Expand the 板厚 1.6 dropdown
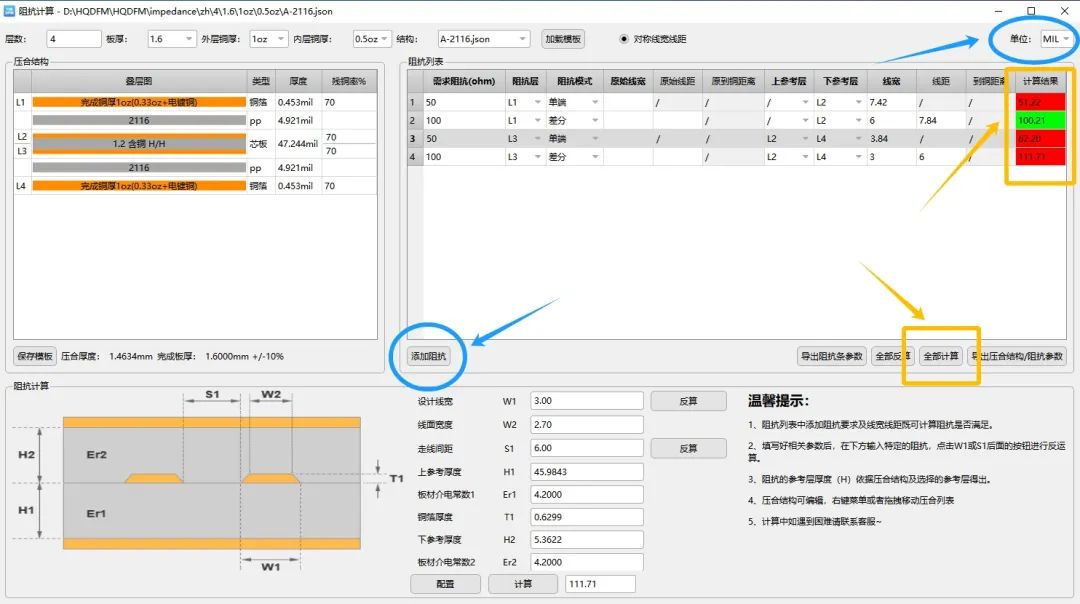1080x604 pixels. tap(172, 39)
